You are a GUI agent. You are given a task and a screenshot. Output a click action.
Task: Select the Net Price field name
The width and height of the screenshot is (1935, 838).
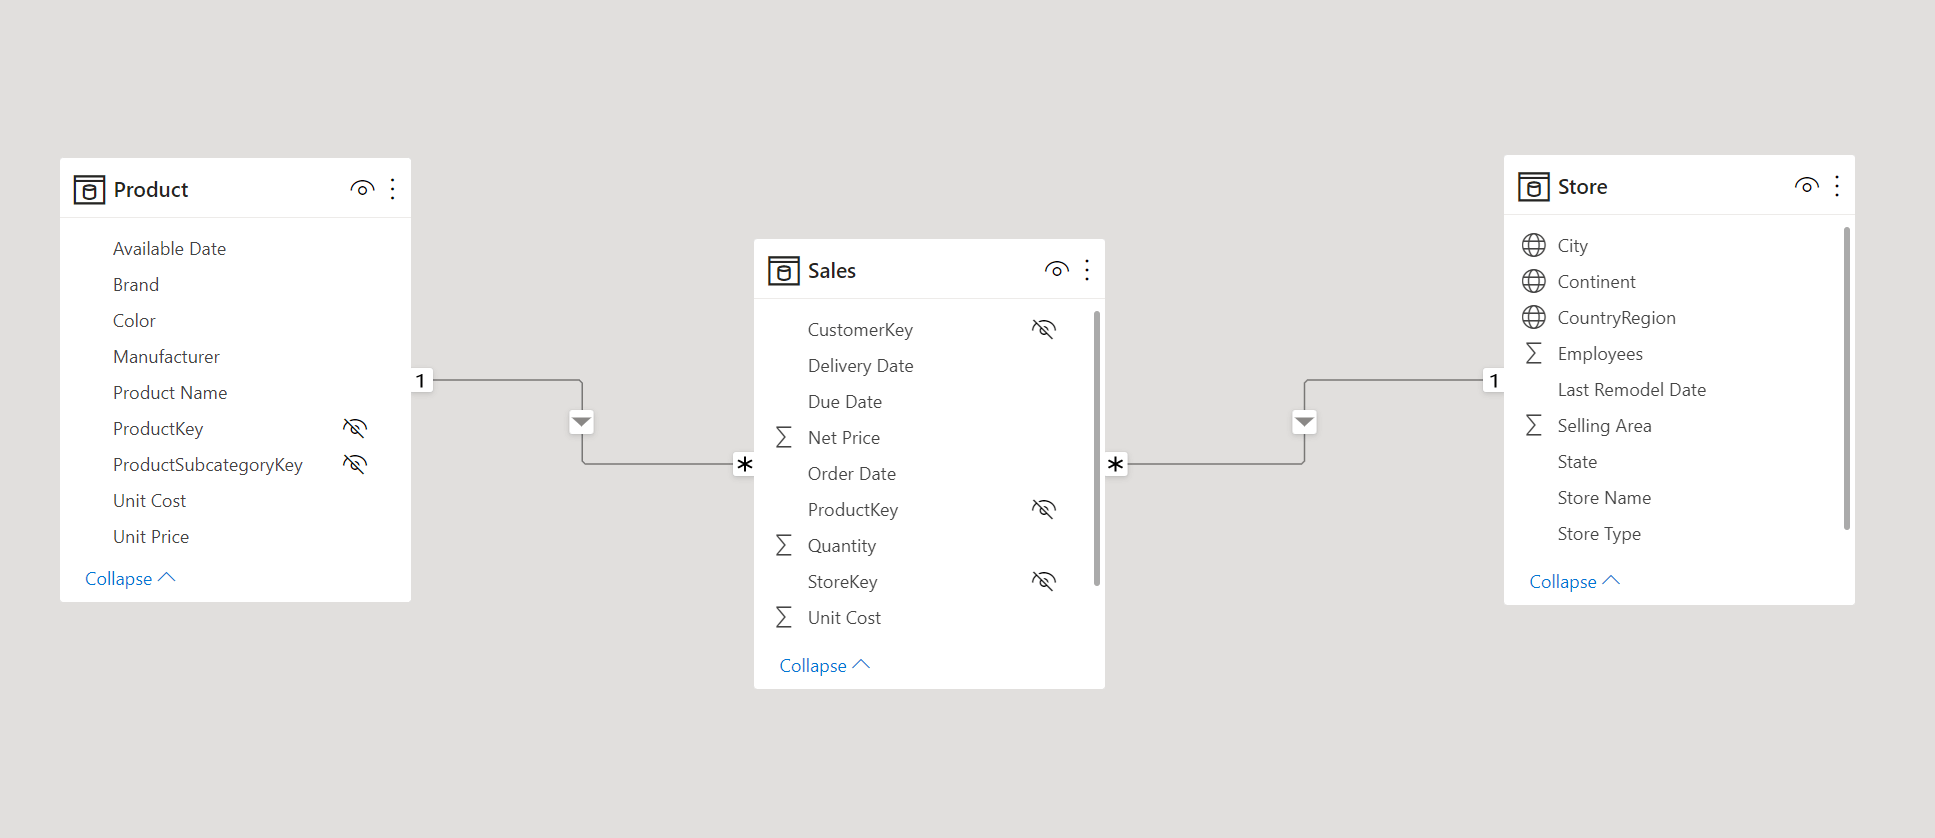tap(844, 438)
